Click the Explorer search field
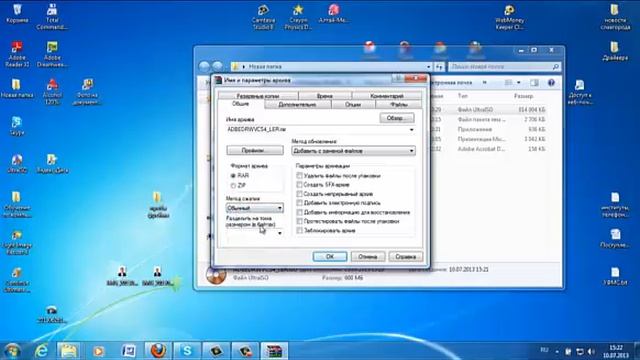The width and height of the screenshot is (640, 360). pos(504,67)
